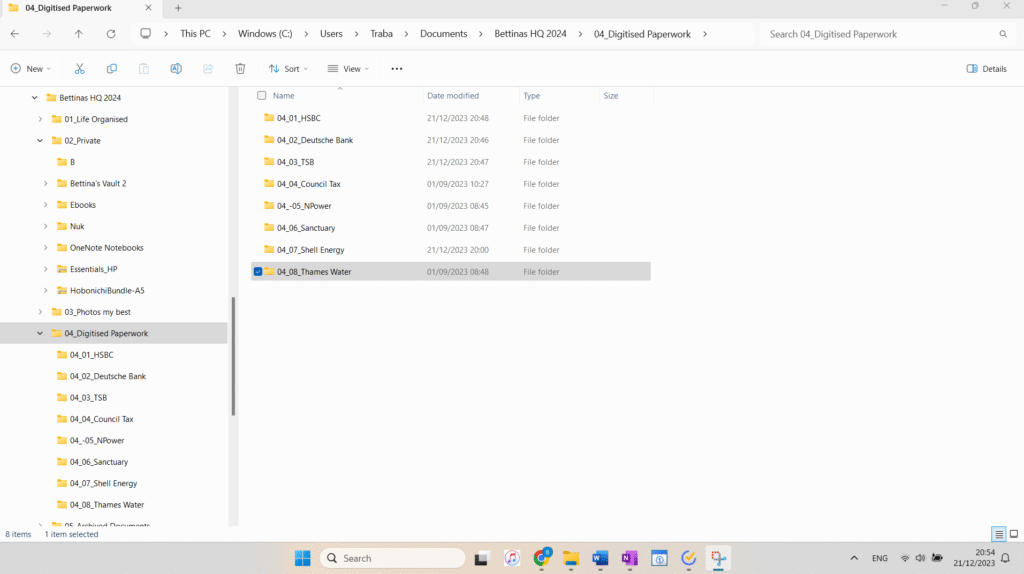Click the Cut scissors icon

[x=80, y=69]
